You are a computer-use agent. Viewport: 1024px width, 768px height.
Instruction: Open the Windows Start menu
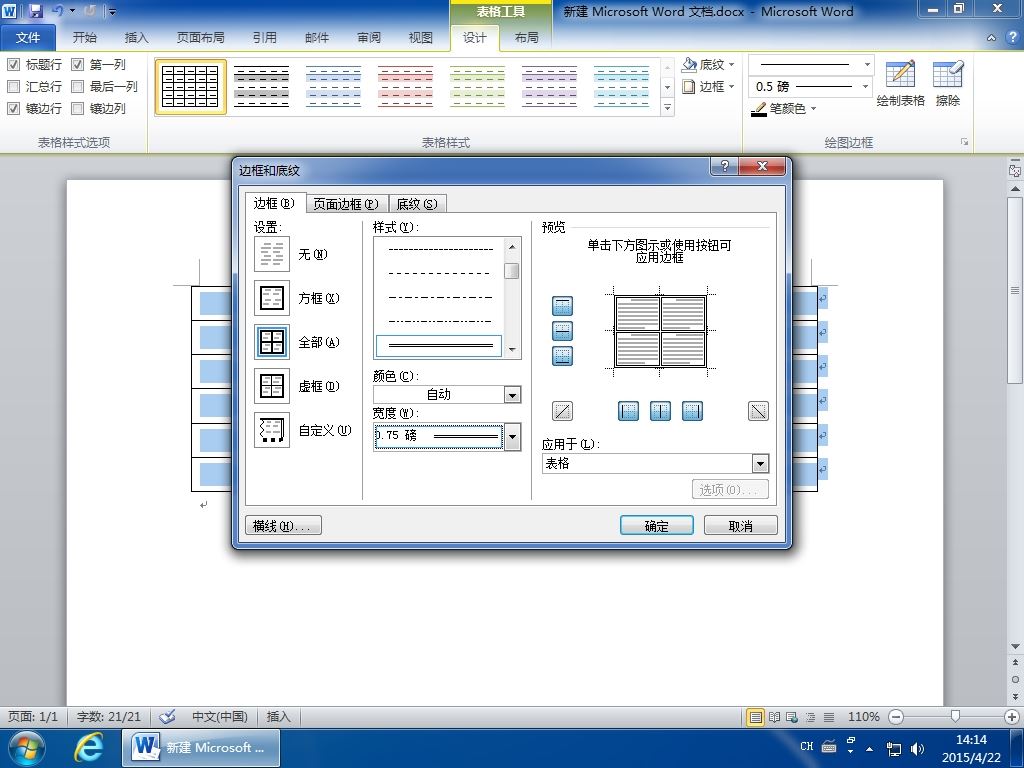tap(27, 748)
